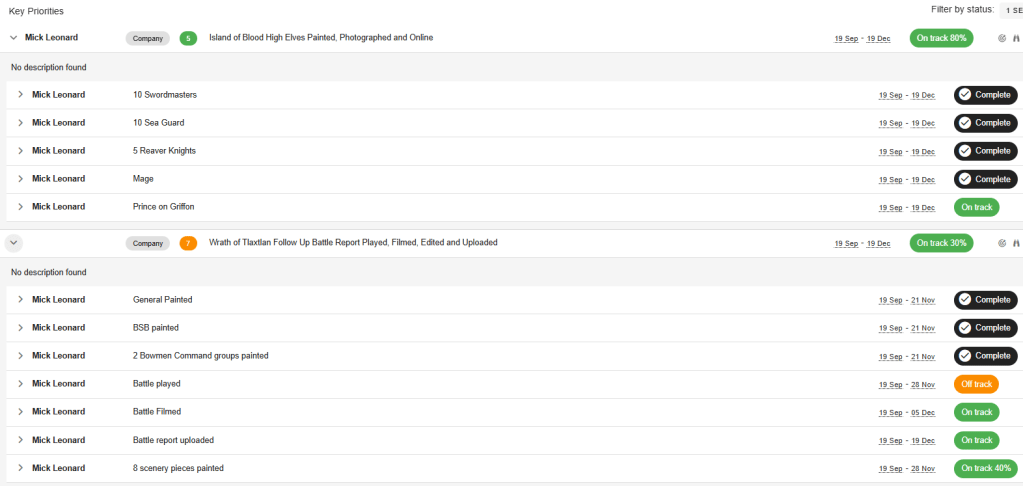The height and width of the screenshot is (486, 1023).
Task: Collapse the Wrath of Tlaxtlan priority section
Action: [13, 242]
